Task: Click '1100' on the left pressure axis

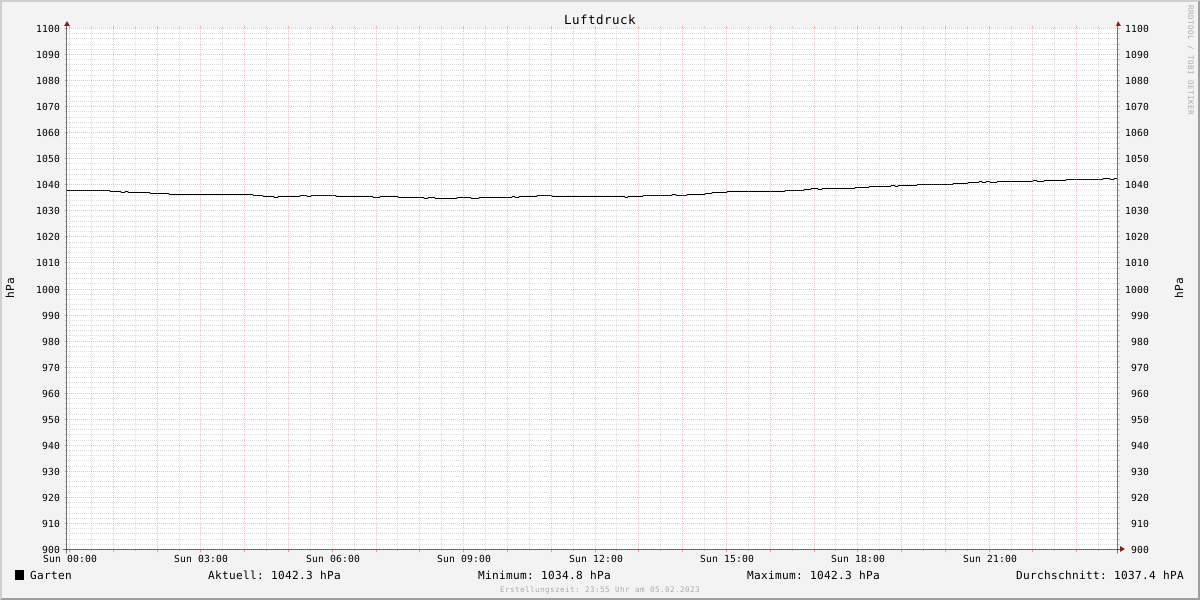Action: [48, 29]
